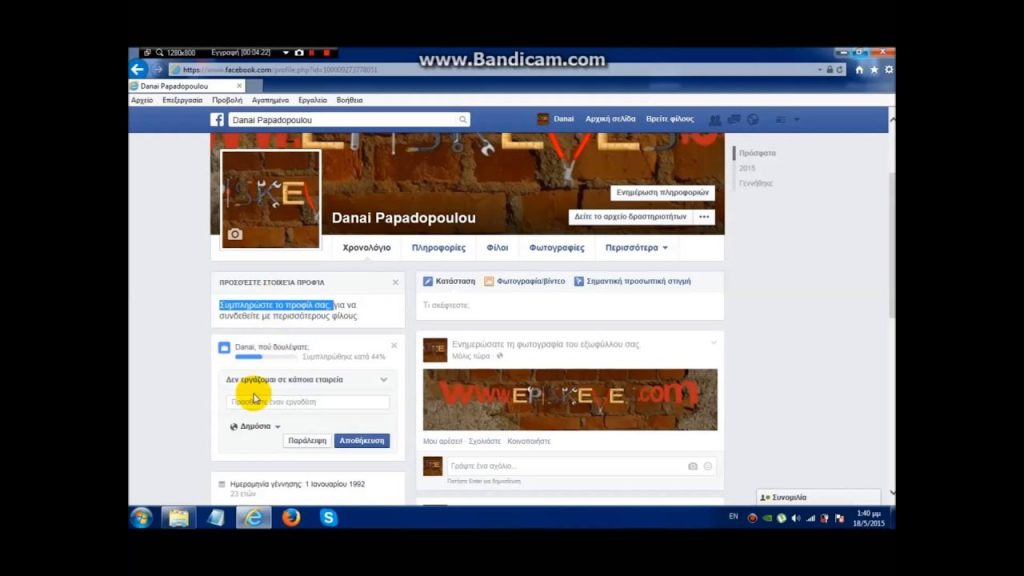Click the Αποθήκευση button
The width and height of the screenshot is (1024, 576).
362,441
